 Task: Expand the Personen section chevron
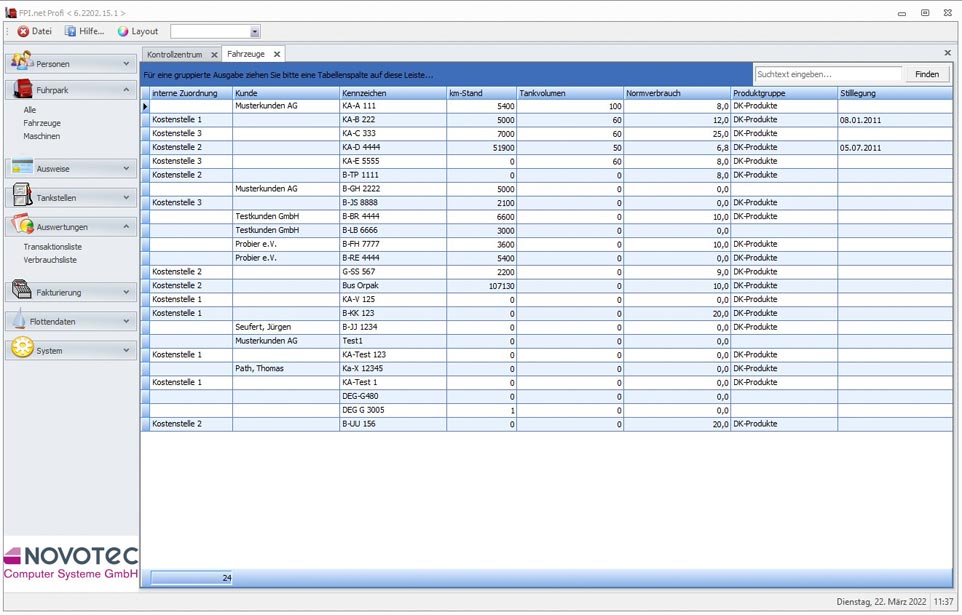126,63
